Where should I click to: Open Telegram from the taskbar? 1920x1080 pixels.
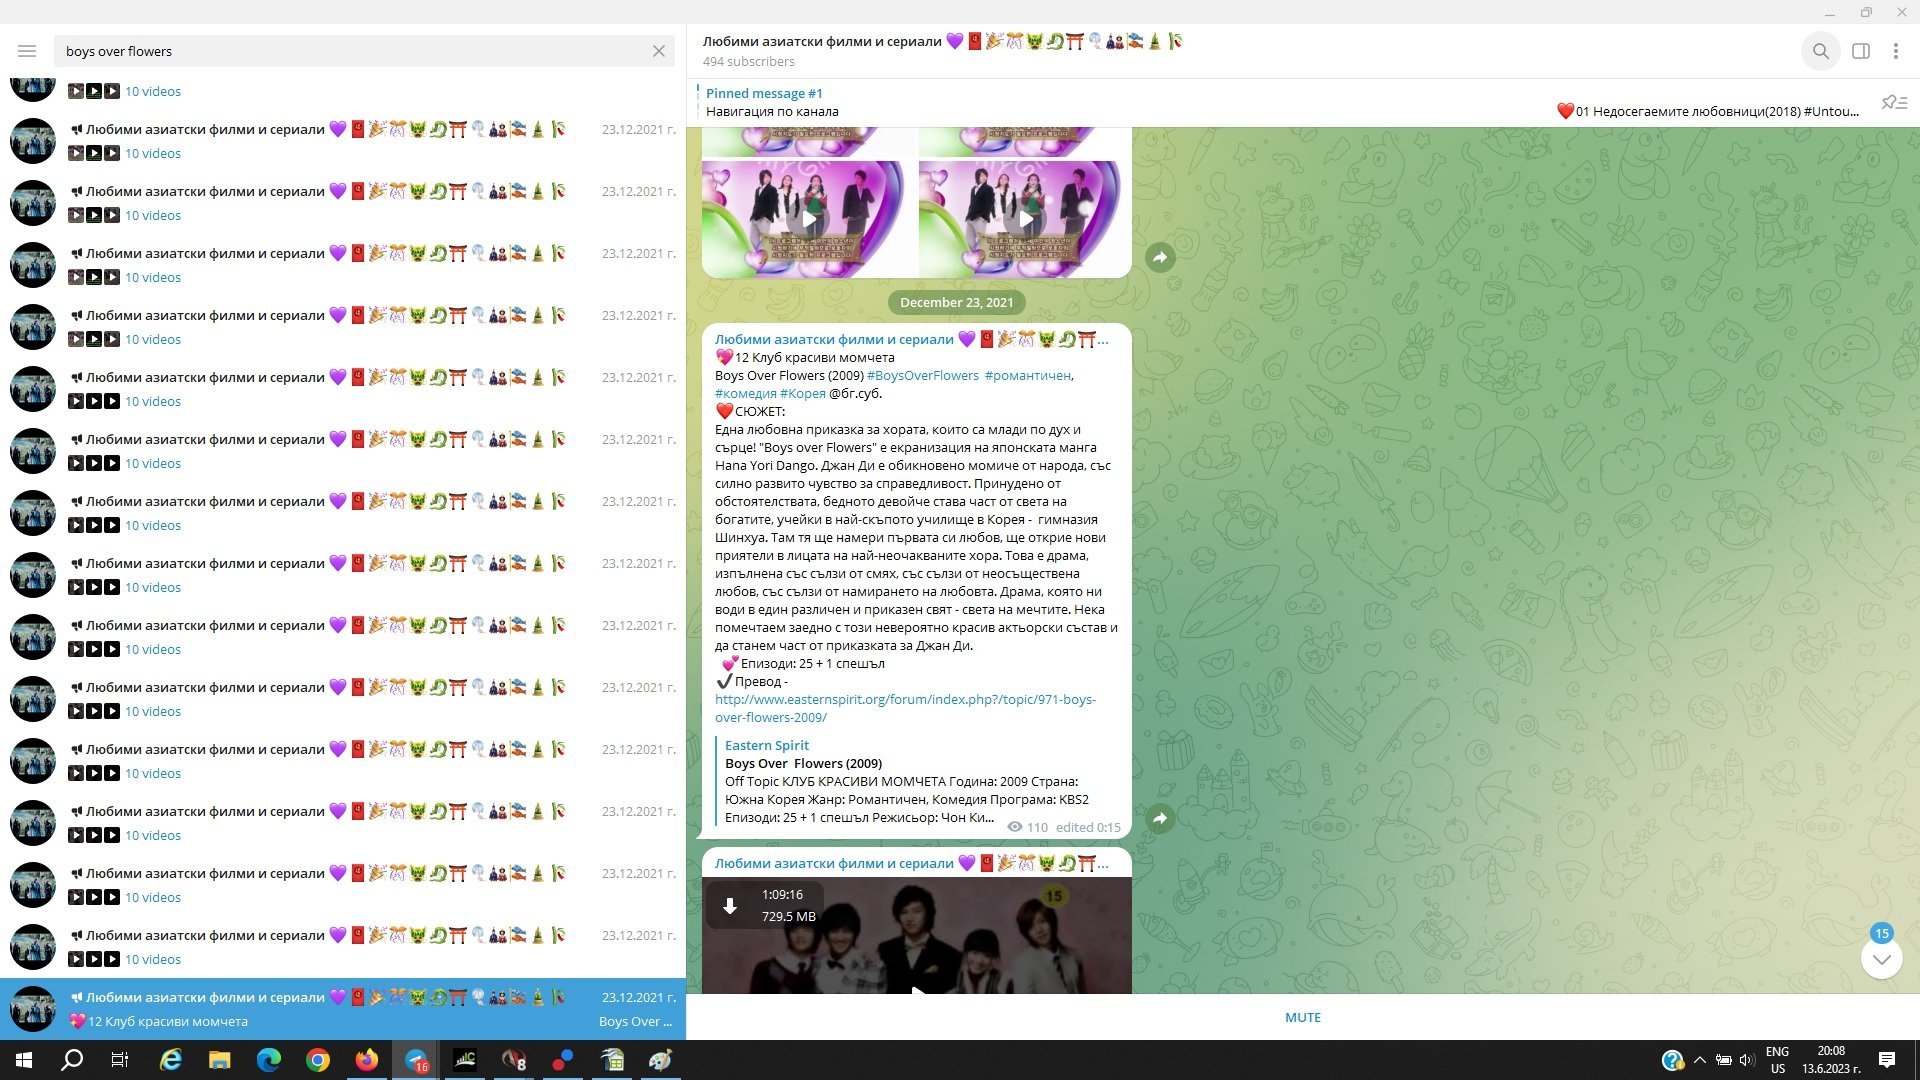[x=415, y=1060]
